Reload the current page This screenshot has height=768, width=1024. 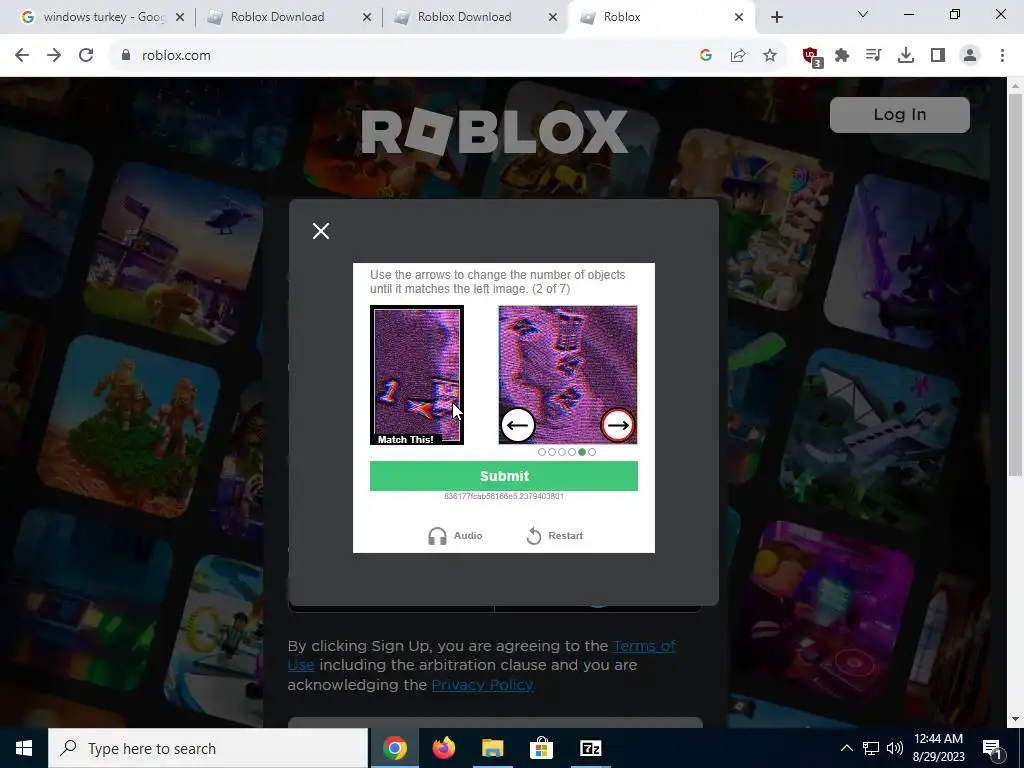pyautogui.click(x=86, y=56)
